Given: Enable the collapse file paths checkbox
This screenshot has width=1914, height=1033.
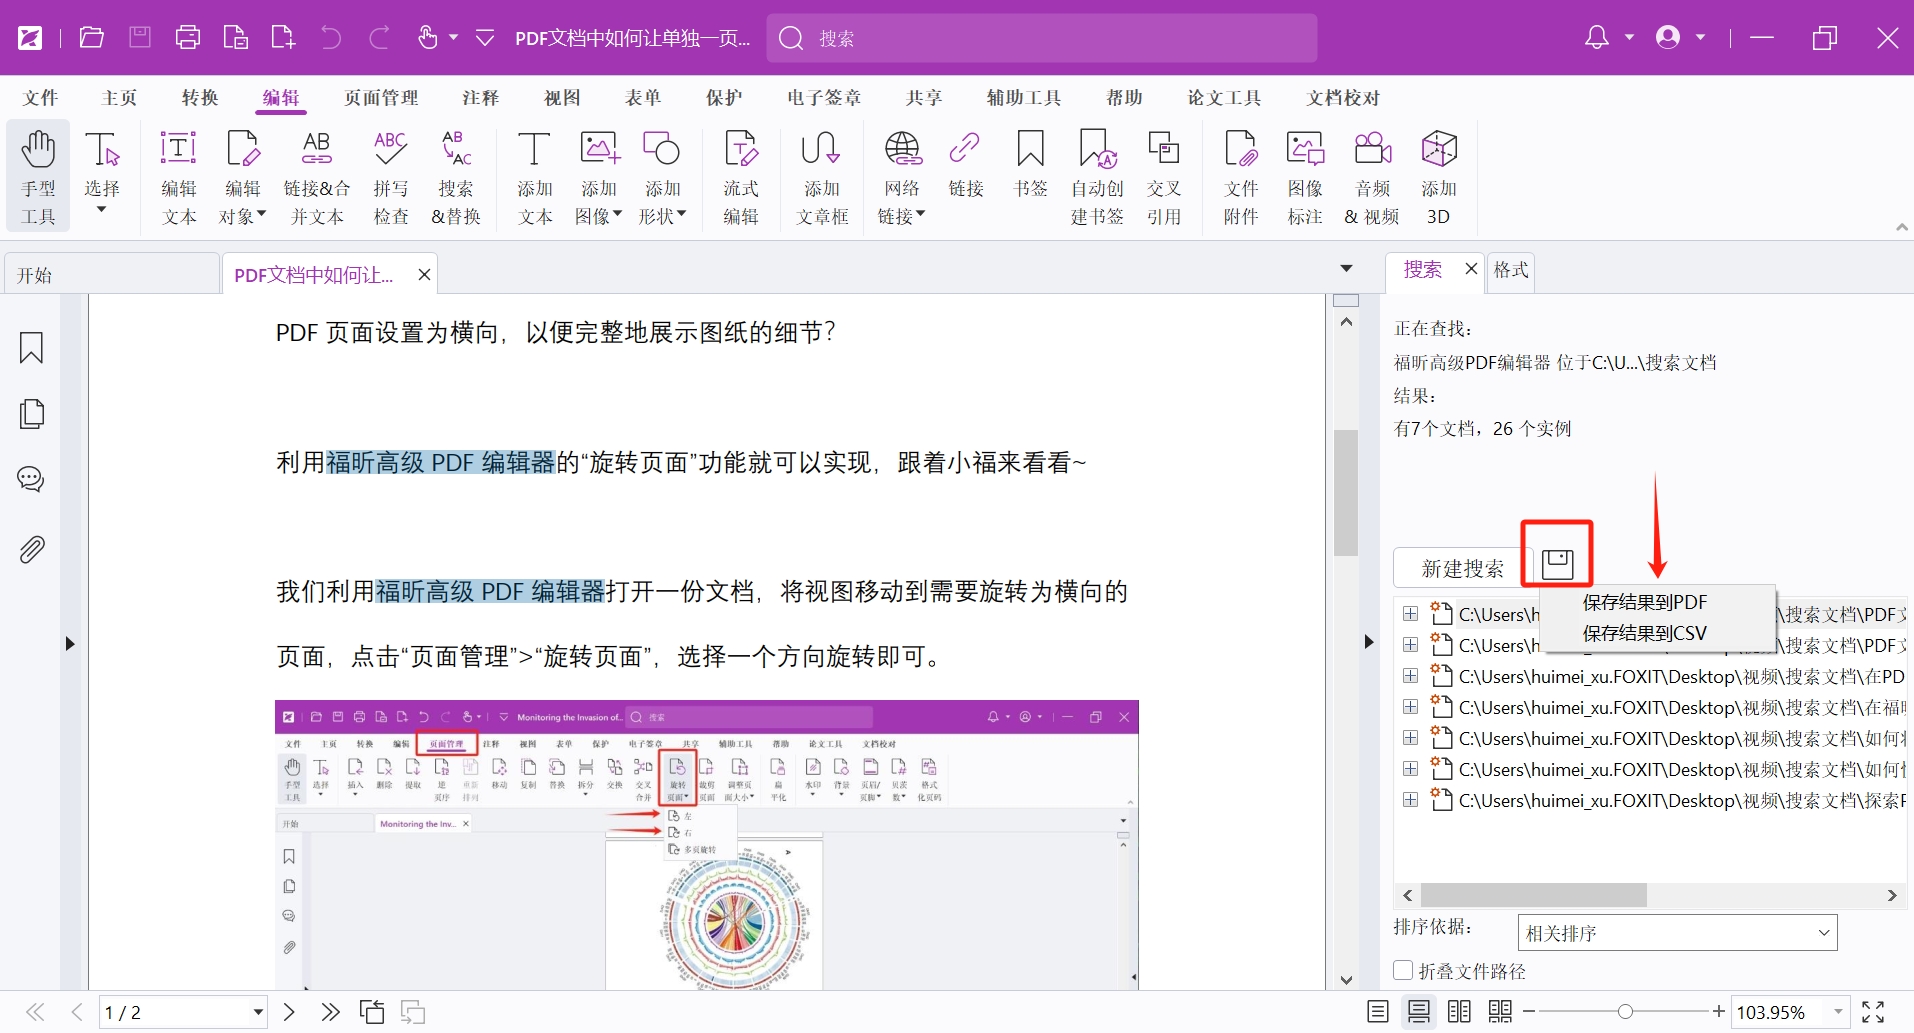Looking at the screenshot, I should tap(1403, 971).
